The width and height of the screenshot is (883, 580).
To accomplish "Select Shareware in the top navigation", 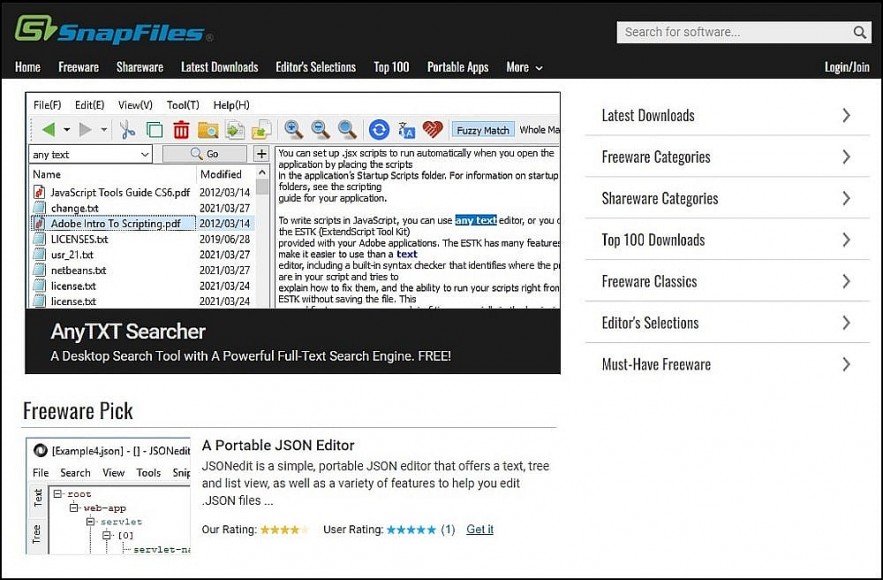I will click(140, 67).
